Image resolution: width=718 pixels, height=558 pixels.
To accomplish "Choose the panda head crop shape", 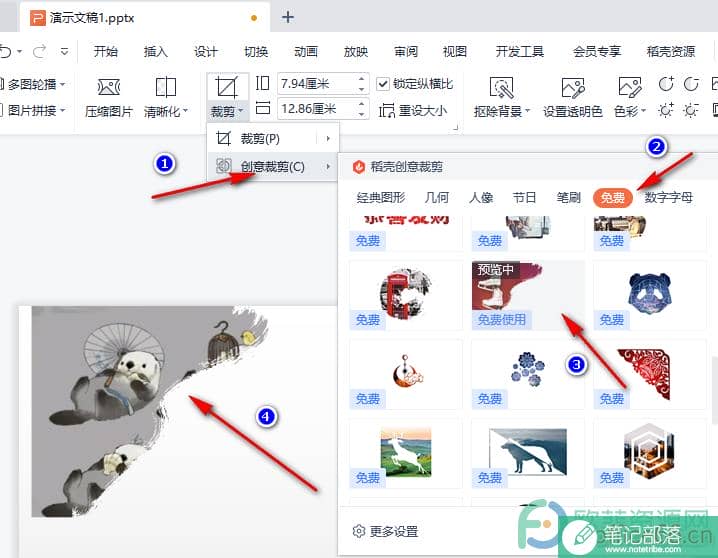I will [649, 295].
